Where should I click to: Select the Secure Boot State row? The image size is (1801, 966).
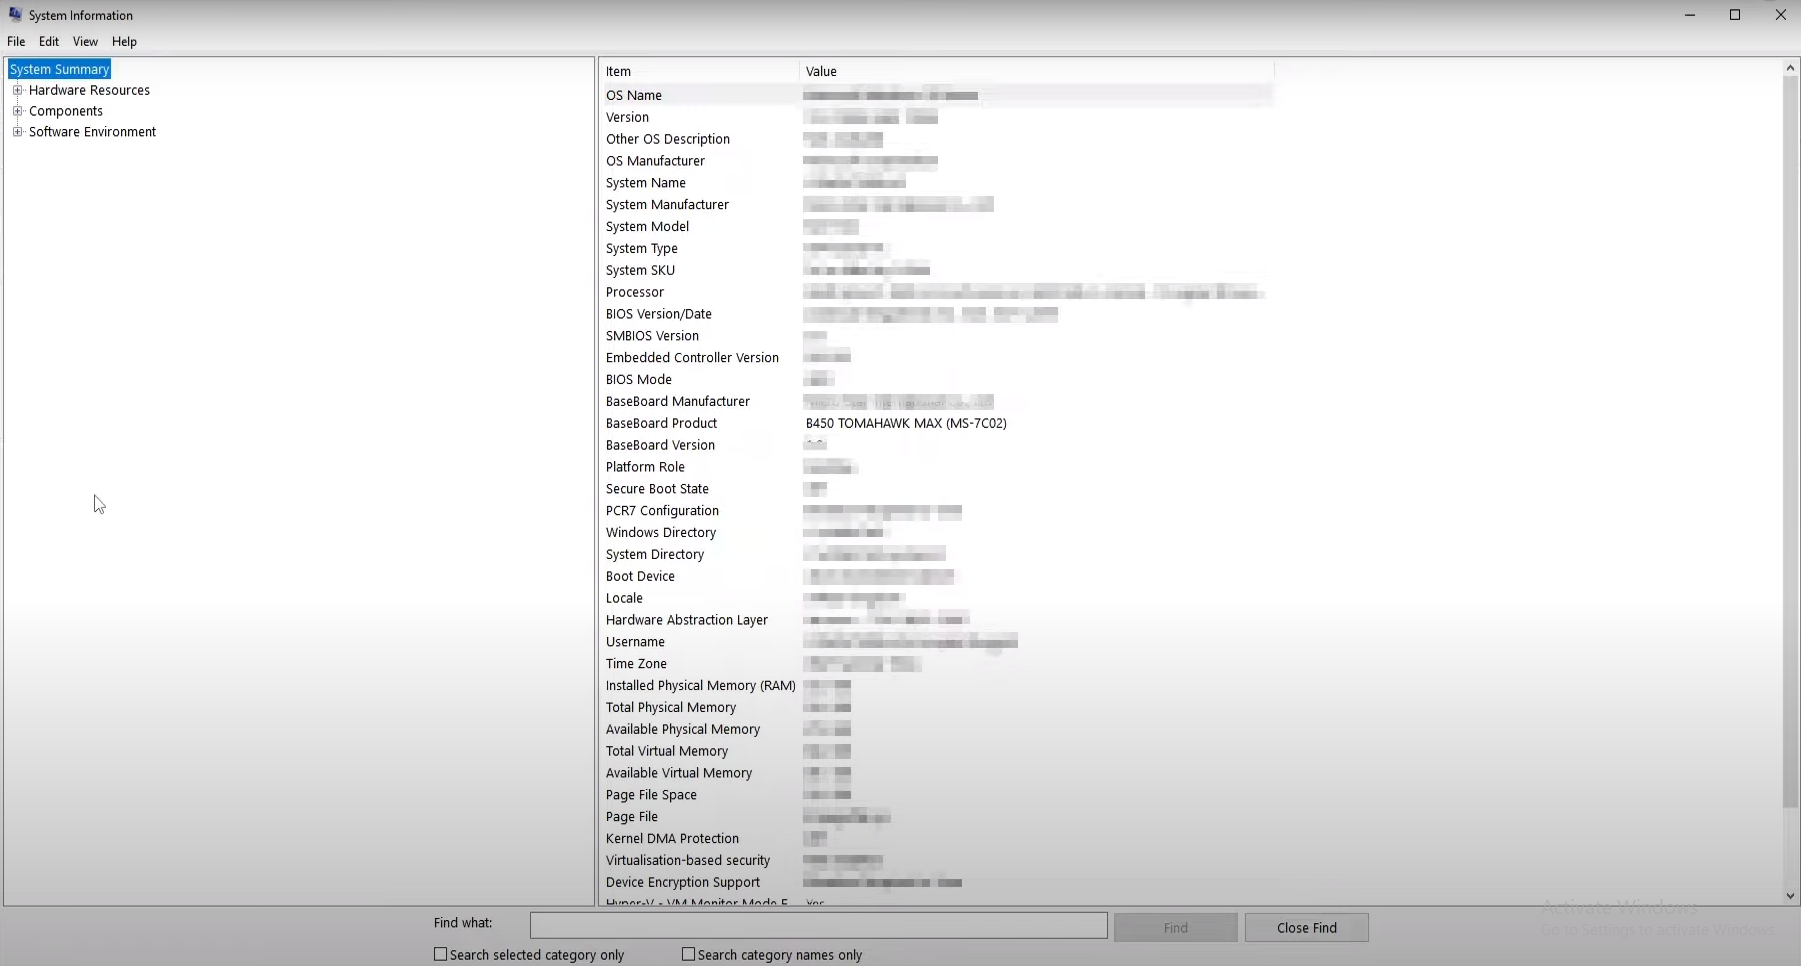point(937,489)
